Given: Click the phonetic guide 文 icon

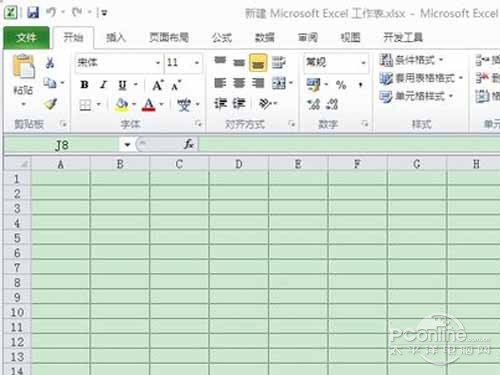Looking at the screenshot, I should pos(184,105).
